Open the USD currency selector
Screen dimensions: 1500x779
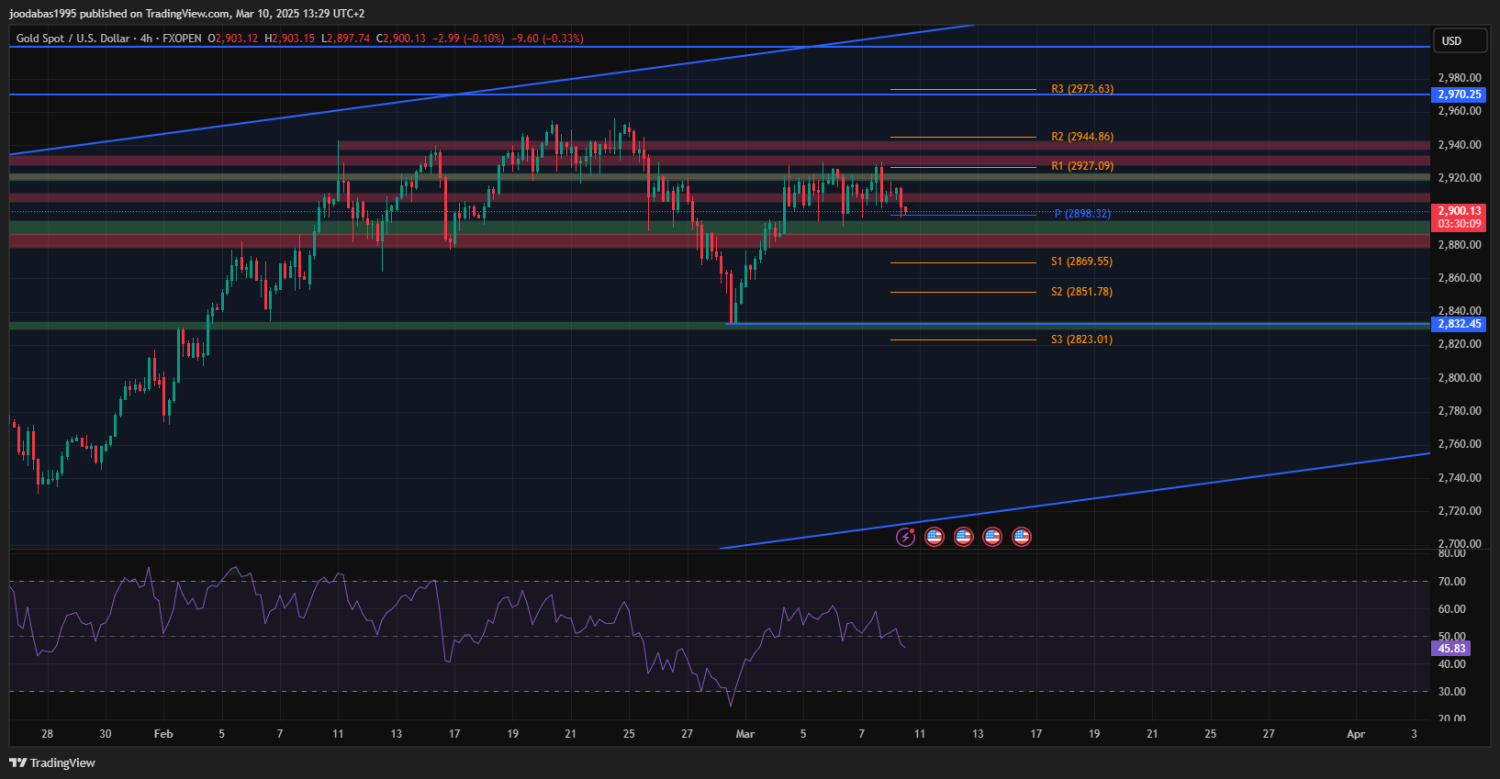click(1450, 41)
